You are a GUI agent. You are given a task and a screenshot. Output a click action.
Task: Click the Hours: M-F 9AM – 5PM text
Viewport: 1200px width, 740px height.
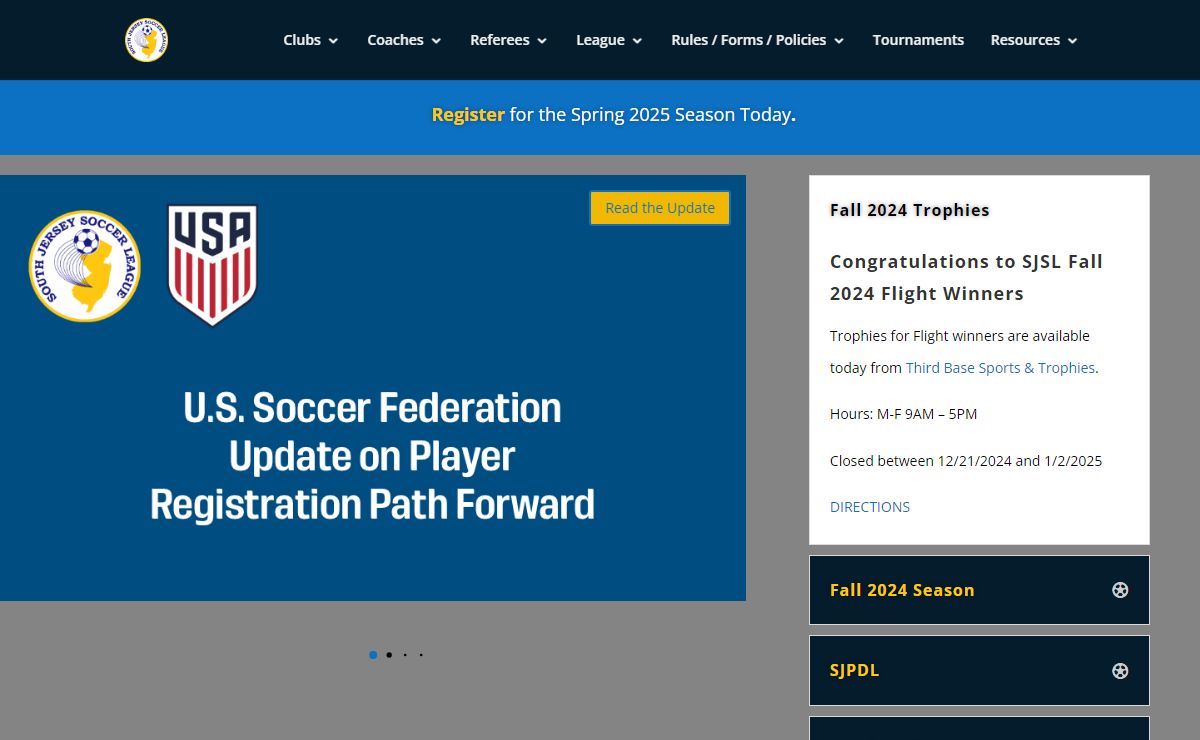coord(904,414)
